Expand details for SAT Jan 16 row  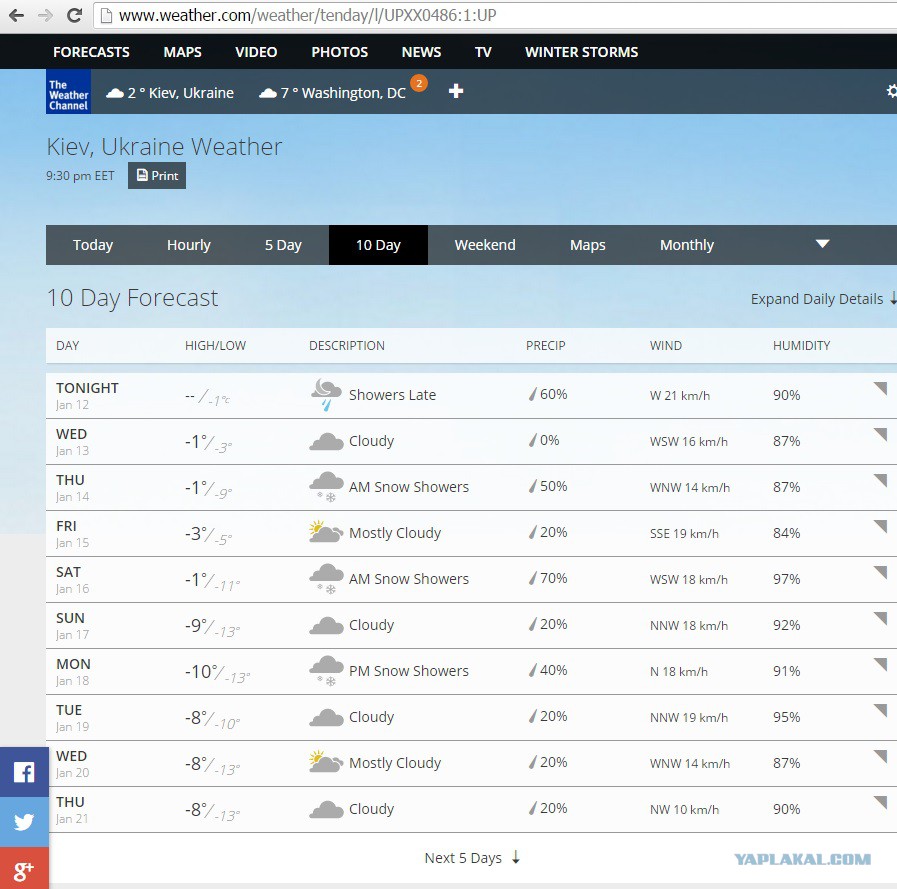coord(881,572)
